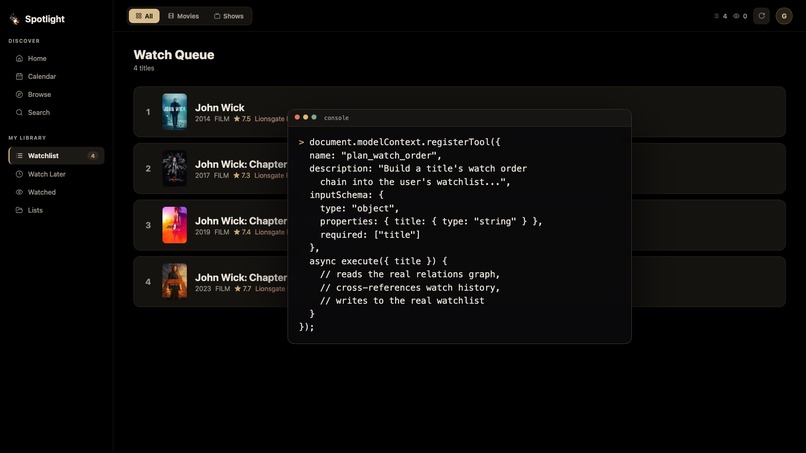The width and height of the screenshot is (806, 453).
Task: Open Search from the sidebar
Action: [x=57, y=112]
